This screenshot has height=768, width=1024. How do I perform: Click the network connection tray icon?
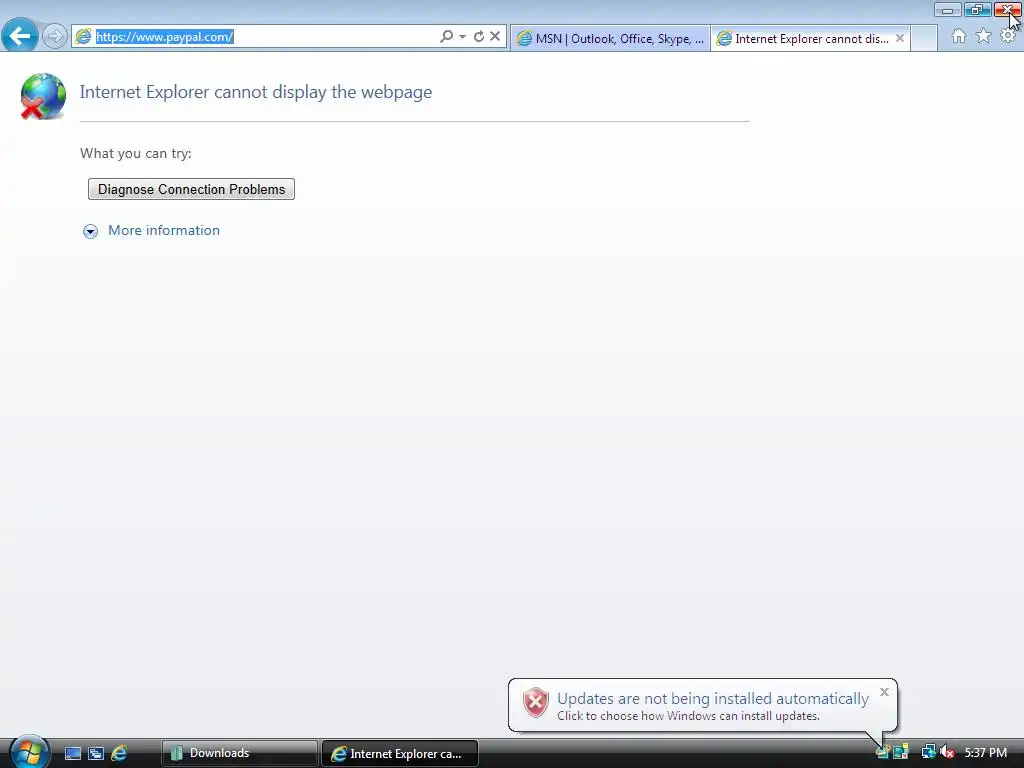pos(928,752)
